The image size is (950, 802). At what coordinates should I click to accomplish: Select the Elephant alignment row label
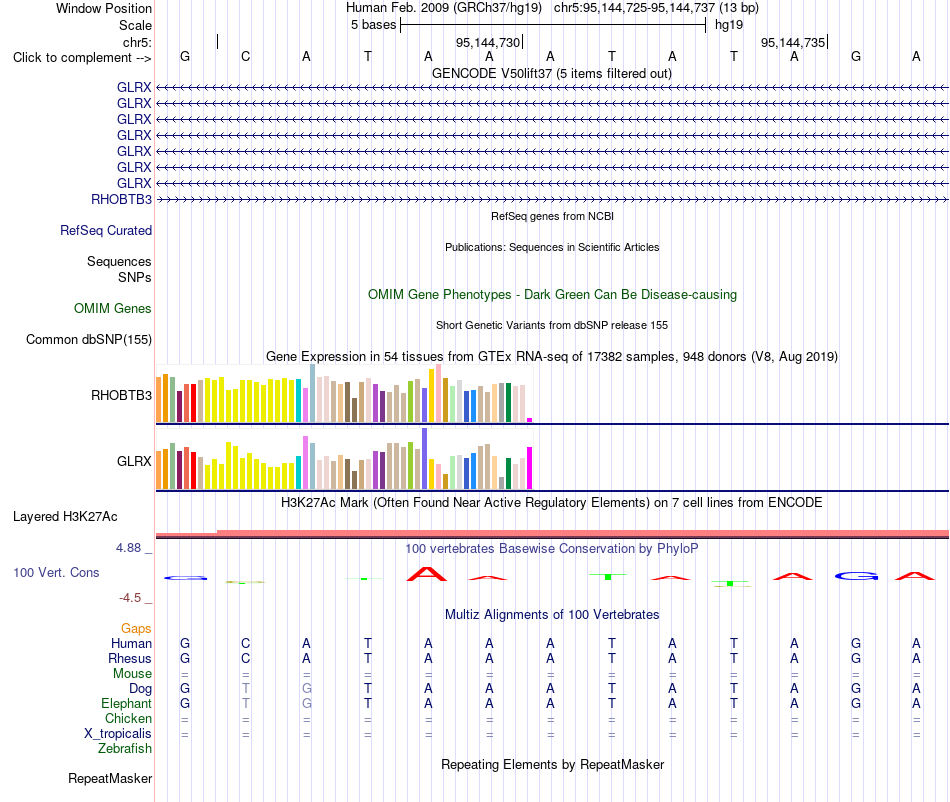126,703
